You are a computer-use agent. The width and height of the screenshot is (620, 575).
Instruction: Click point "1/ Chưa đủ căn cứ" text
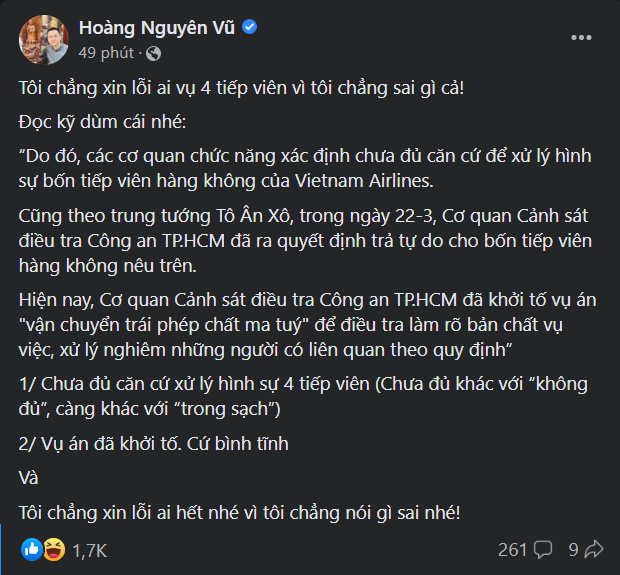click(x=300, y=396)
